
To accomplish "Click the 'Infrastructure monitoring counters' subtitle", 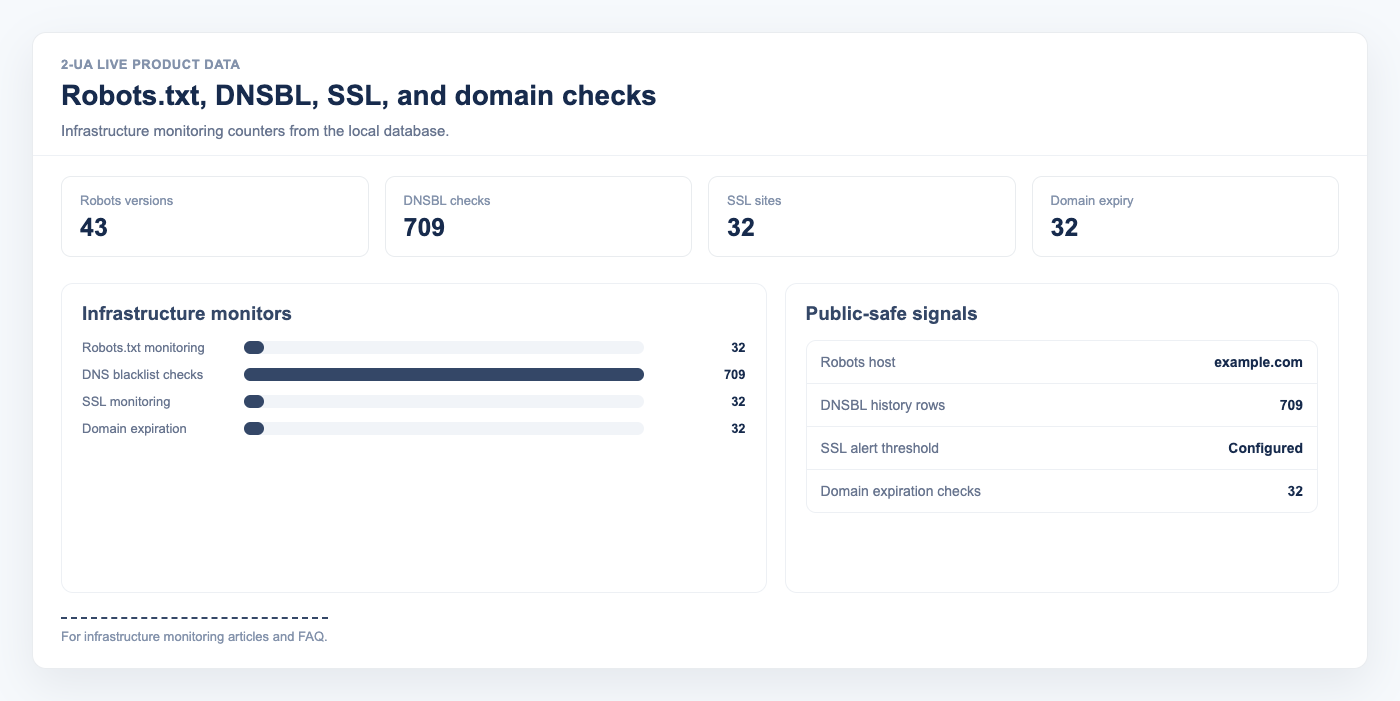I will click(x=255, y=131).
